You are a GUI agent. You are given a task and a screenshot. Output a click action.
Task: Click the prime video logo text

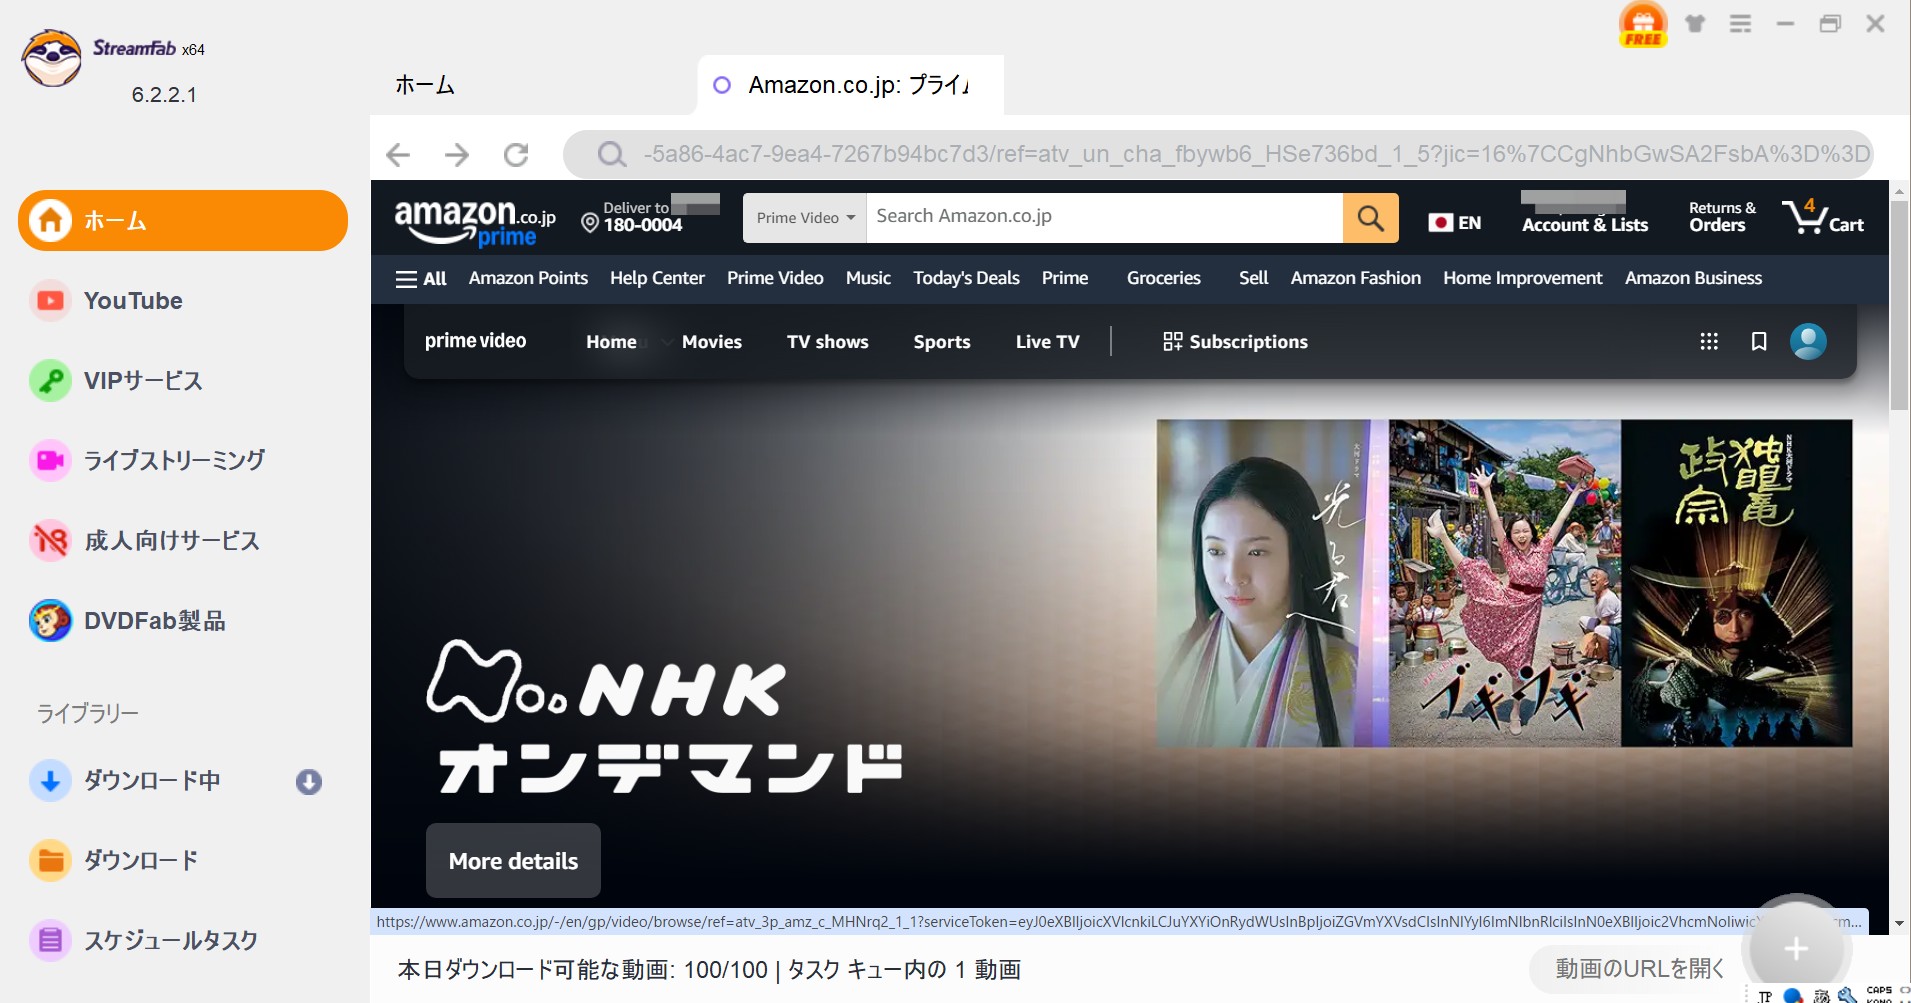tap(475, 341)
